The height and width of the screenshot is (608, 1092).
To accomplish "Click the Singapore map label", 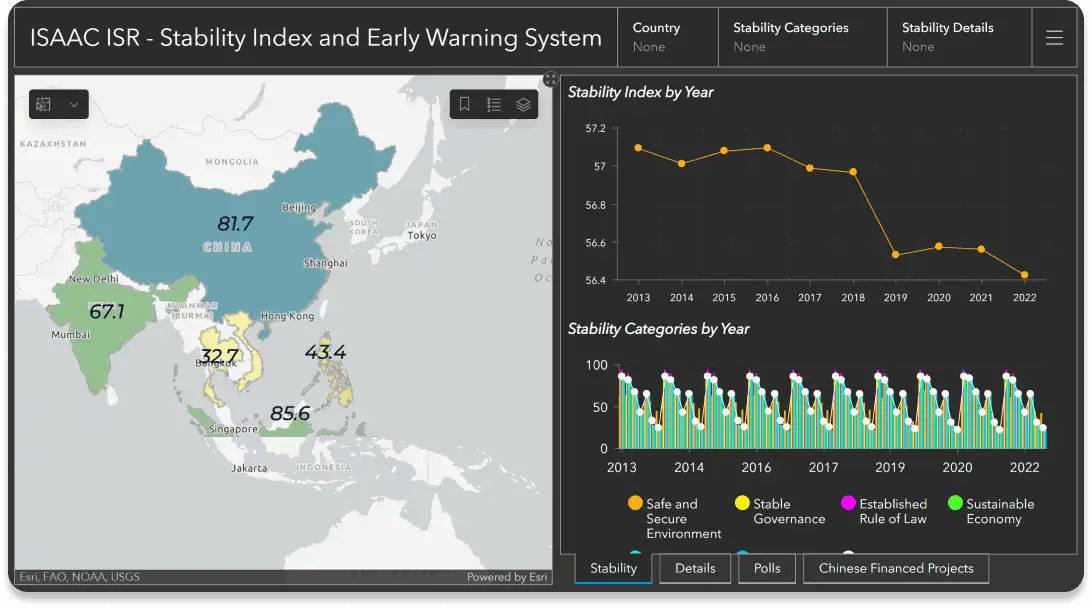I will tap(233, 429).
